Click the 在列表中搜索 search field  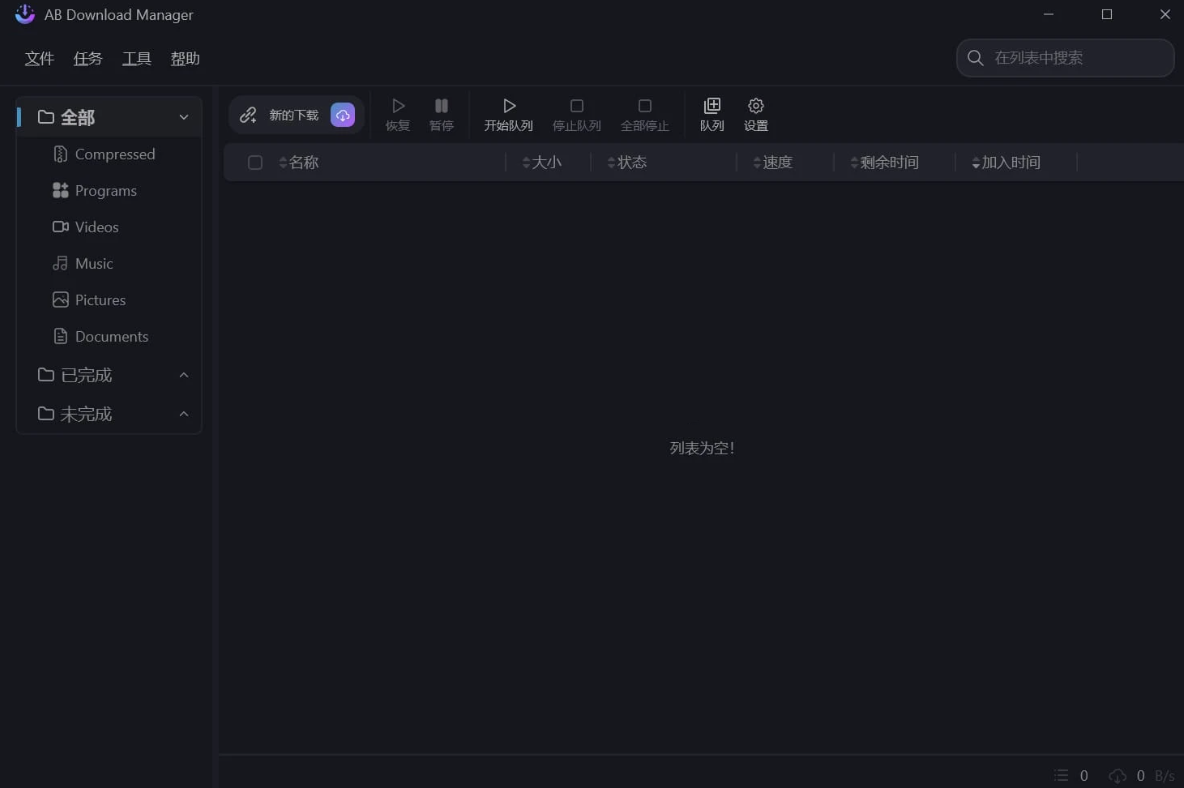[1063, 58]
